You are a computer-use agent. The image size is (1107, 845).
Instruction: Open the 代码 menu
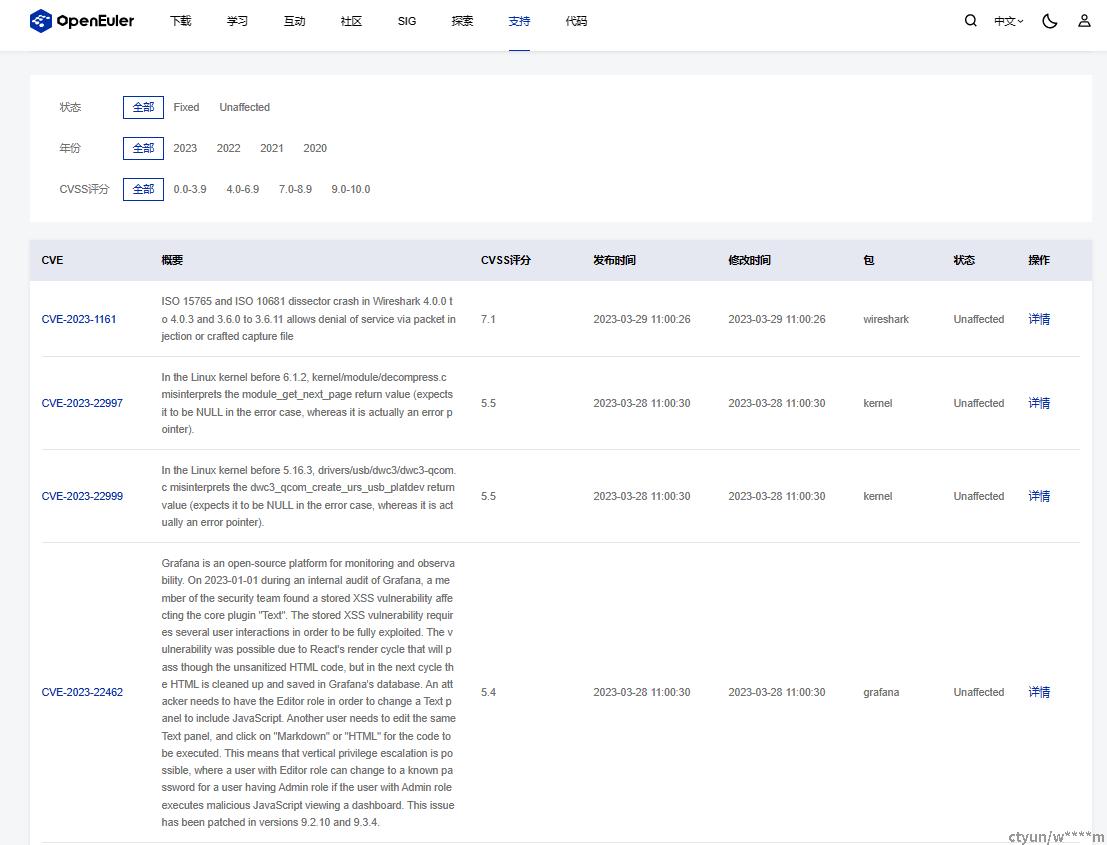tap(576, 21)
